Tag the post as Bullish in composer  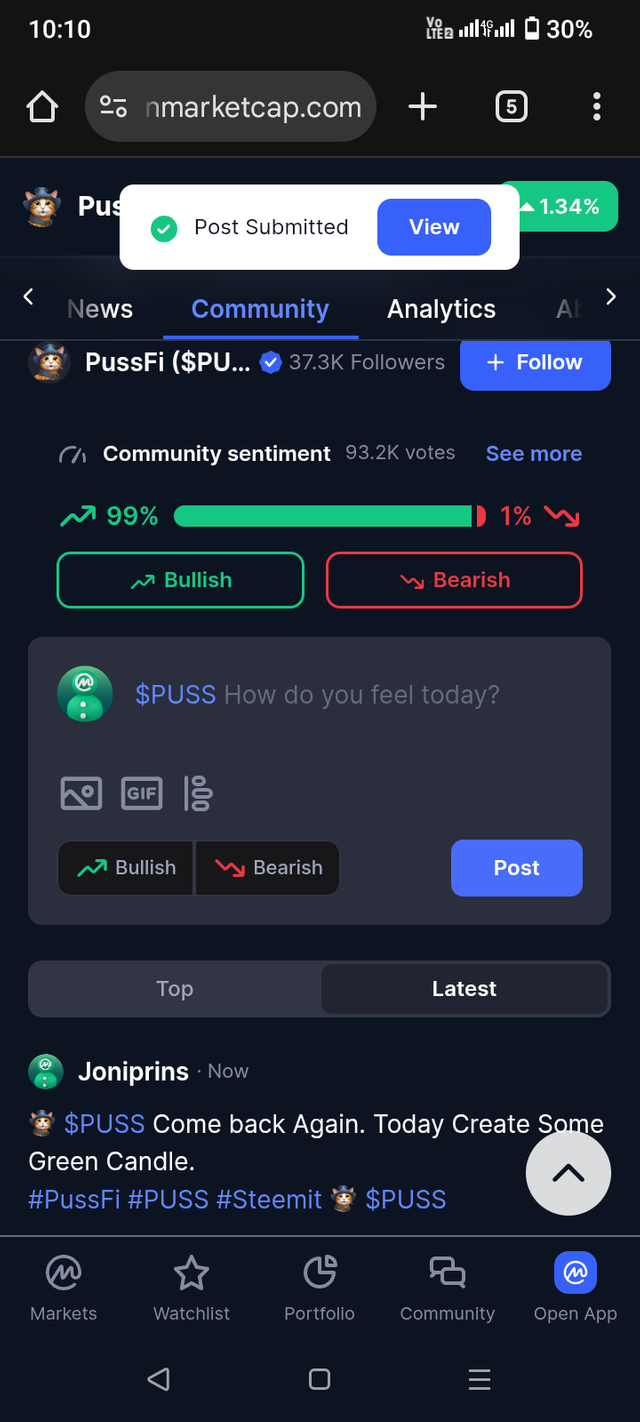coord(126,867)
